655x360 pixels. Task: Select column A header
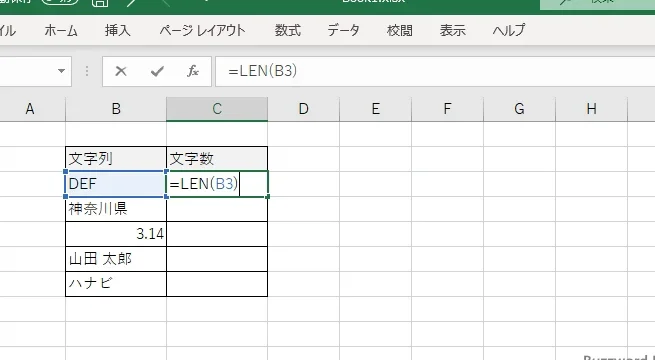tap(30, 109)
